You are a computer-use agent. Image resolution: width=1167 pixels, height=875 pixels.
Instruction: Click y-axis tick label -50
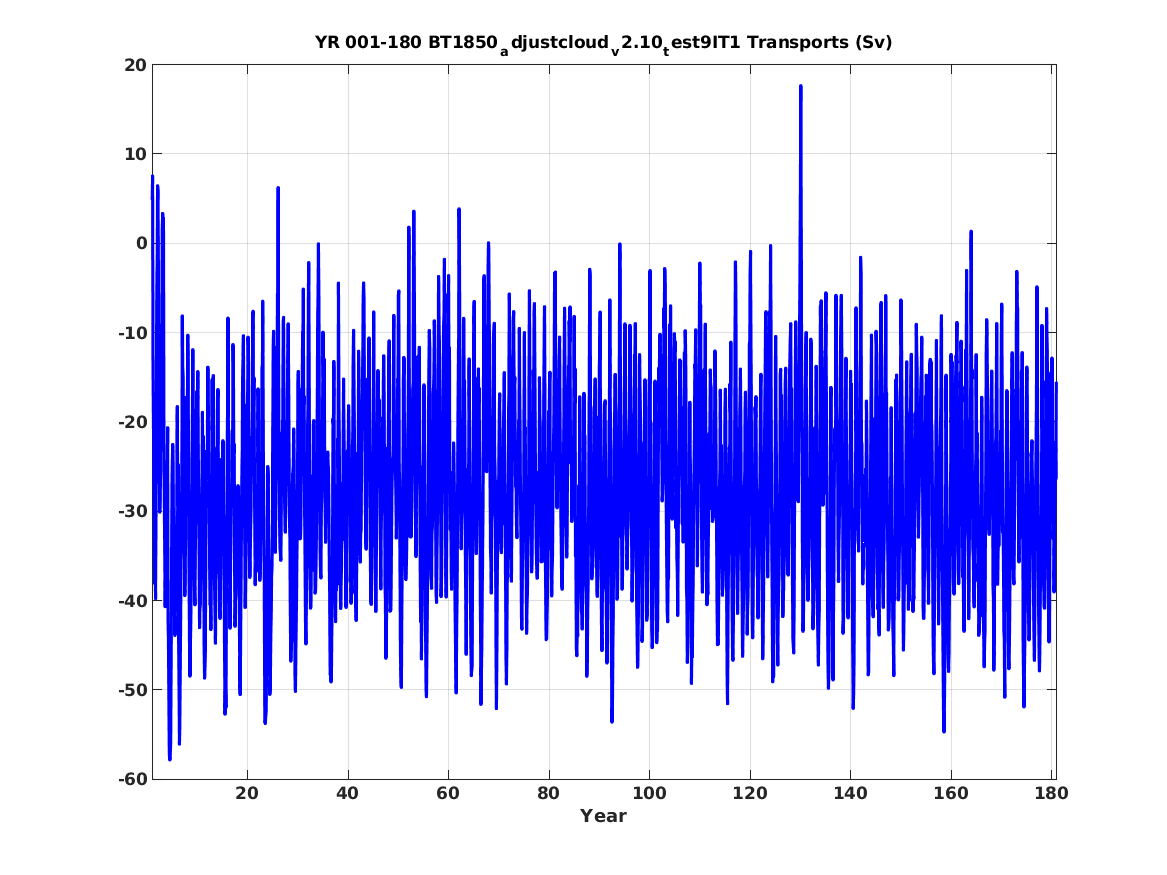click(x=132, y=690)
